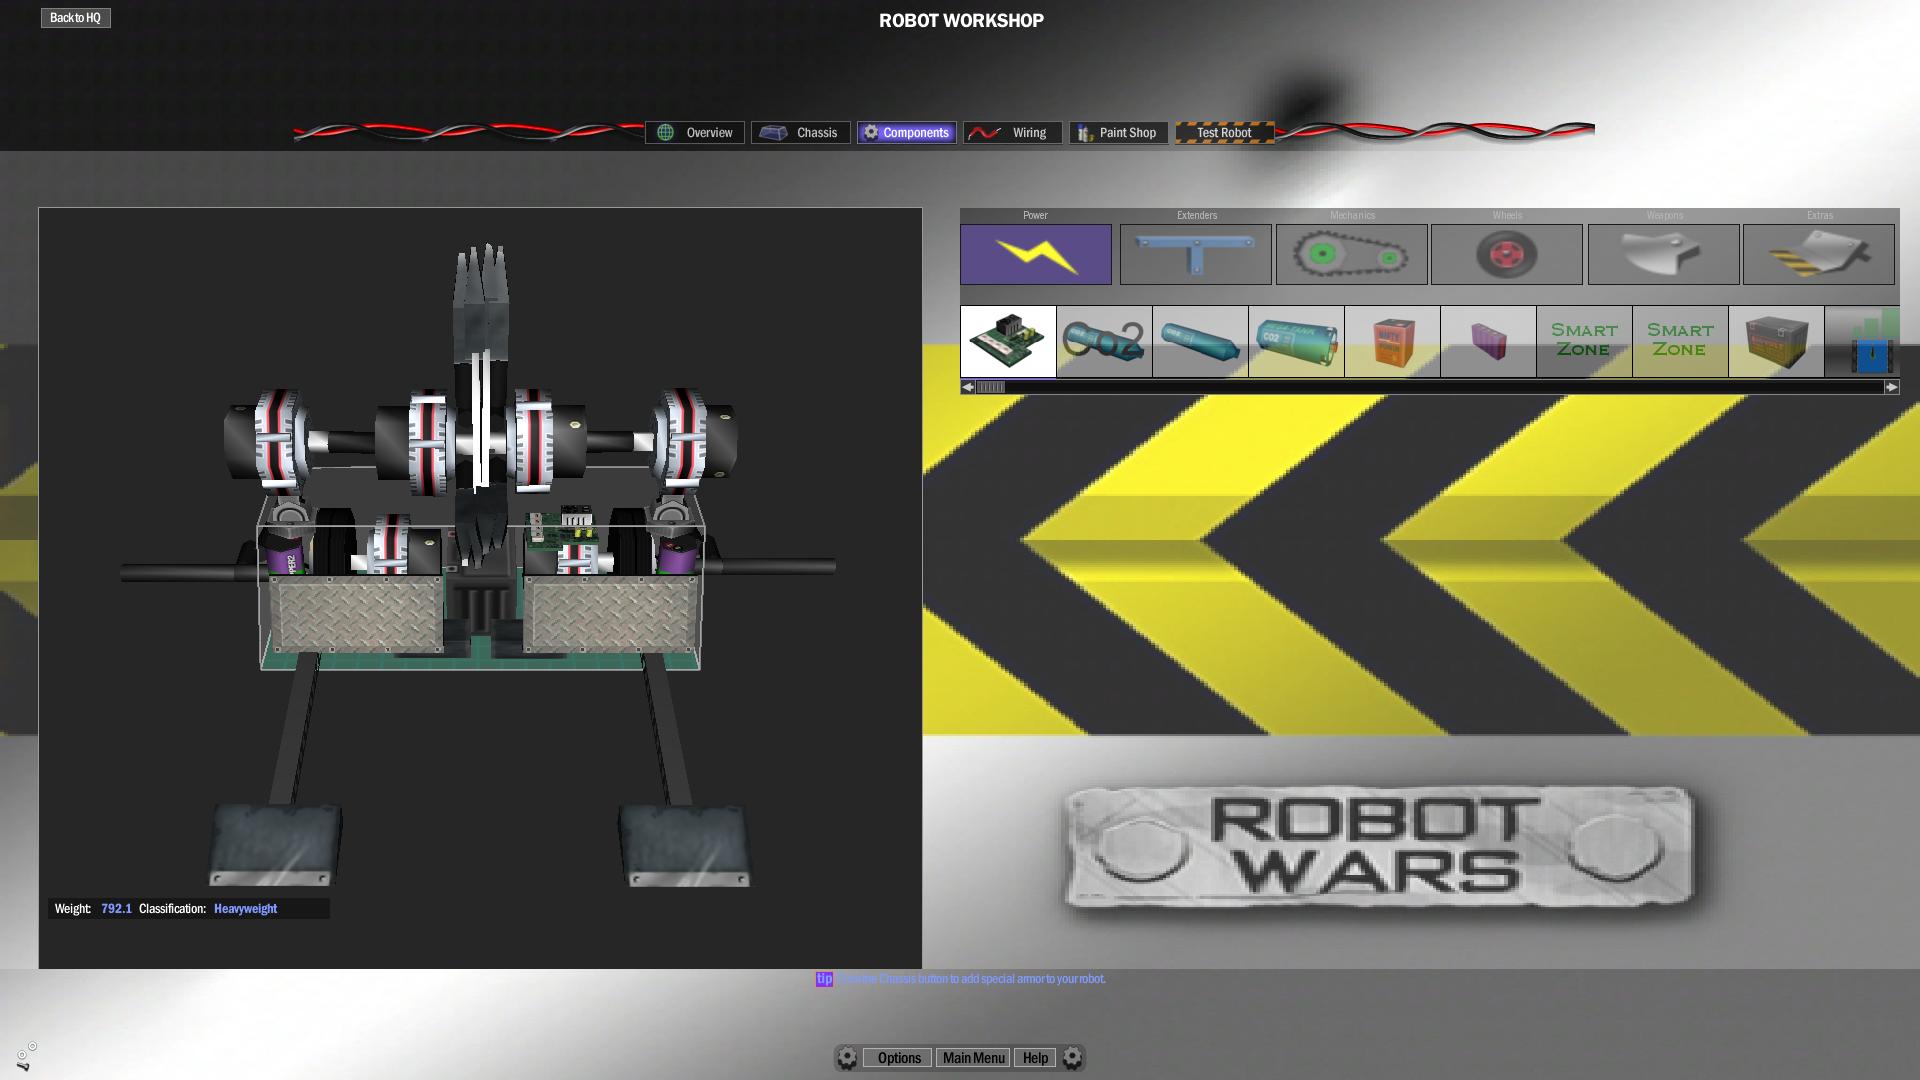
Task: Select the large CO2 tank component
Action: pyautogui.click(x=1296, y=341)
